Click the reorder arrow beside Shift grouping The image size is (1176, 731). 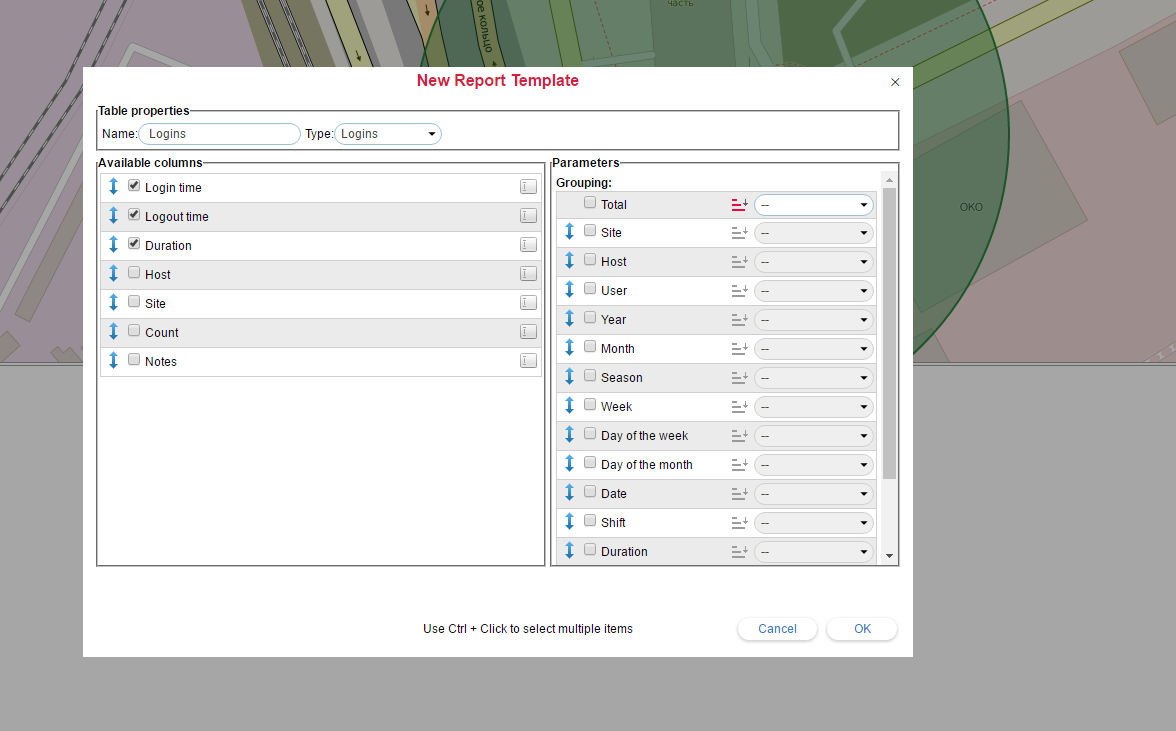pyautogui.click(x=569, y=522)
